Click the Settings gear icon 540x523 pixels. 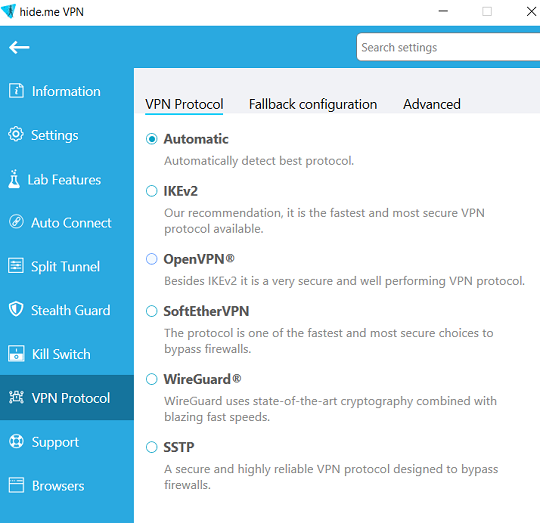coord(16,134)
